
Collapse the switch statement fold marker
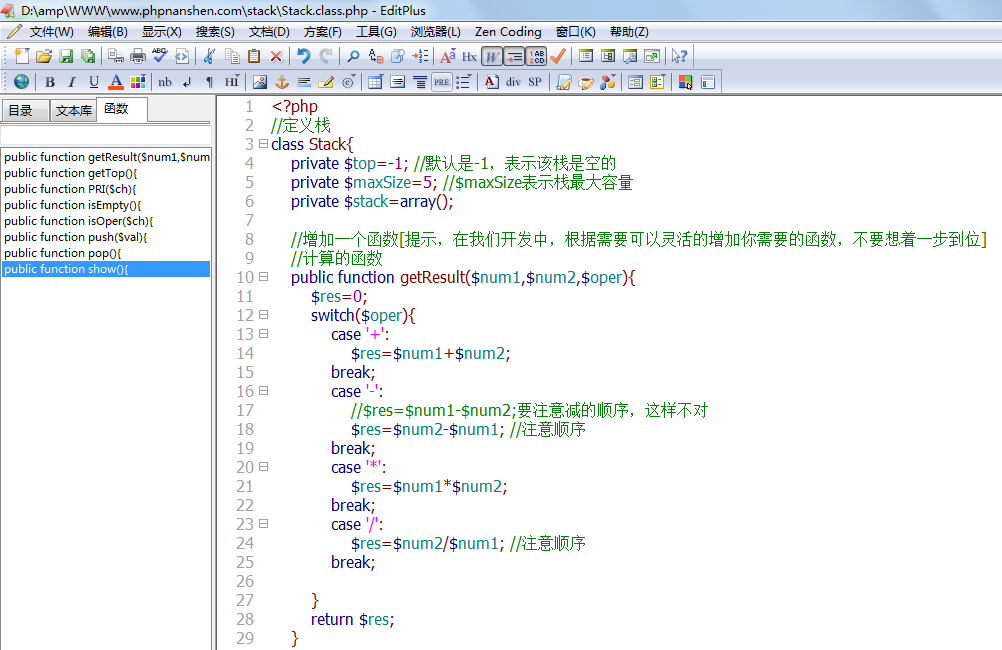pos(263,315)
